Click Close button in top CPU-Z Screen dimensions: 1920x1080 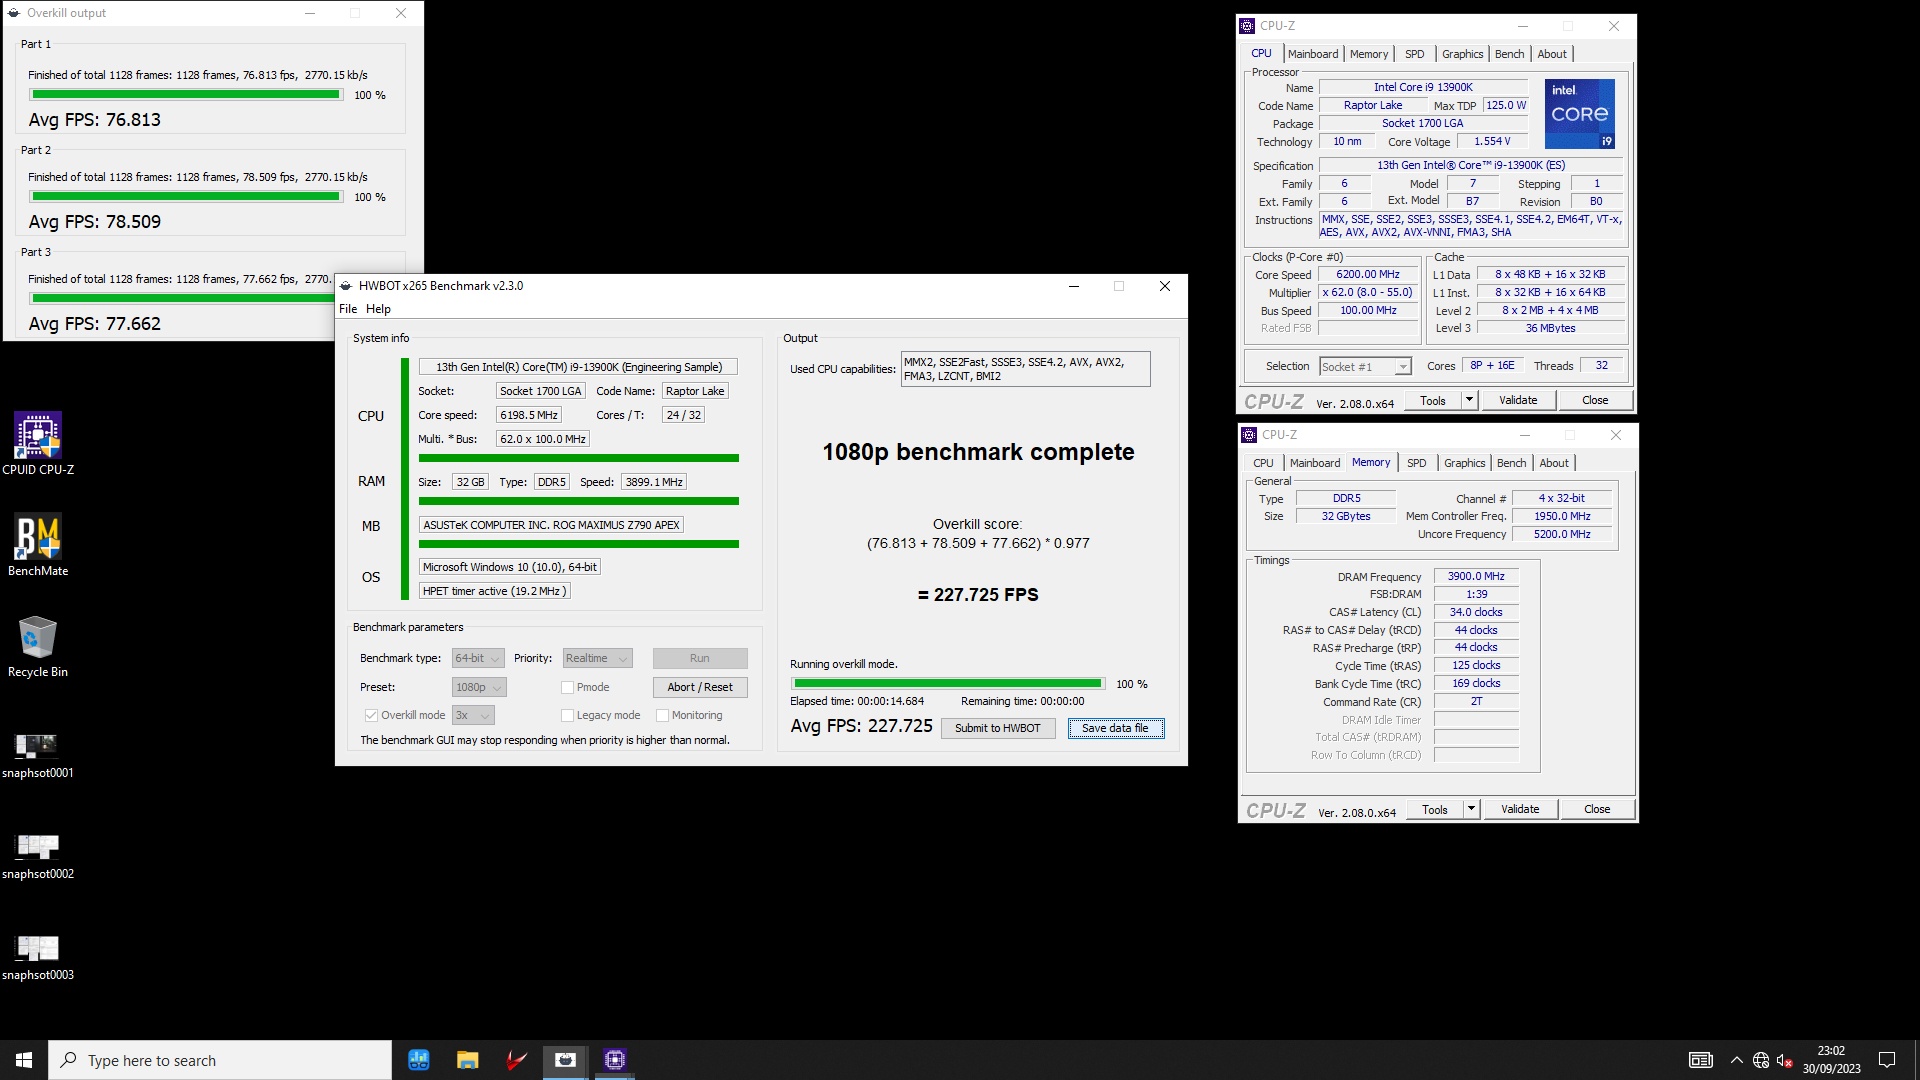[x=1595, y=400]
